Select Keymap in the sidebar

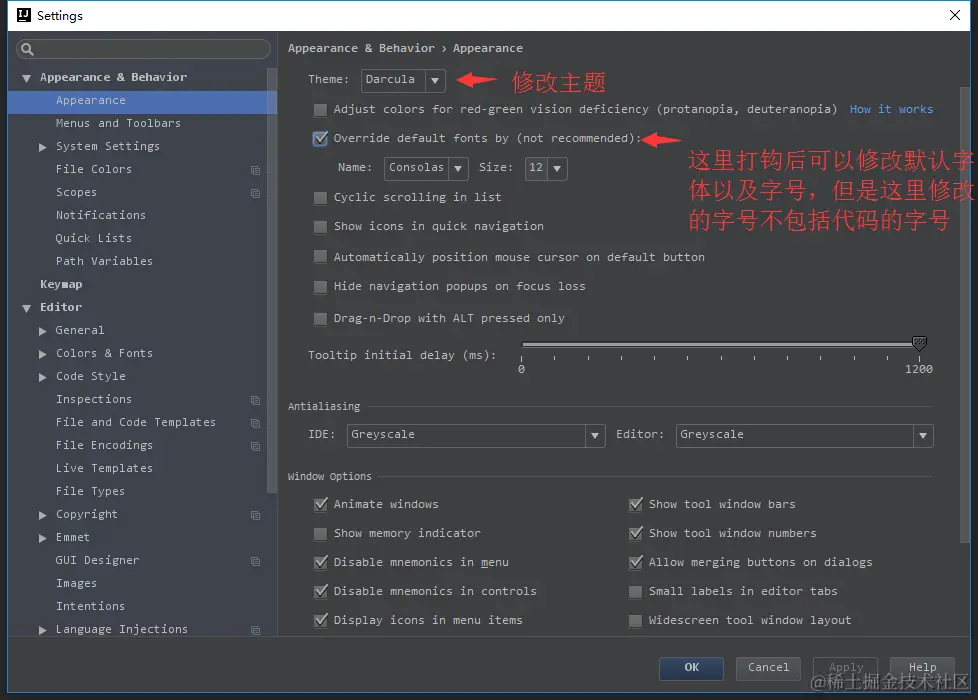(x=60, y=284)
